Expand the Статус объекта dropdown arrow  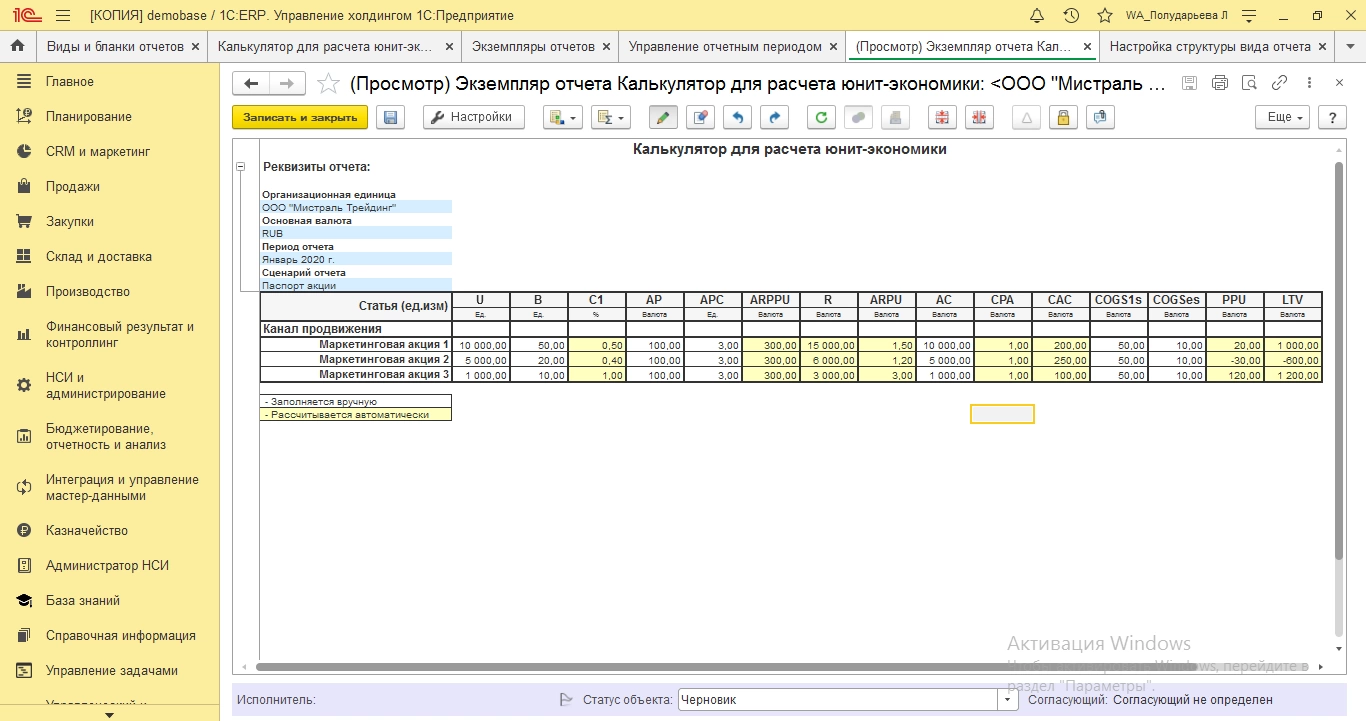tap(1006, 700)
